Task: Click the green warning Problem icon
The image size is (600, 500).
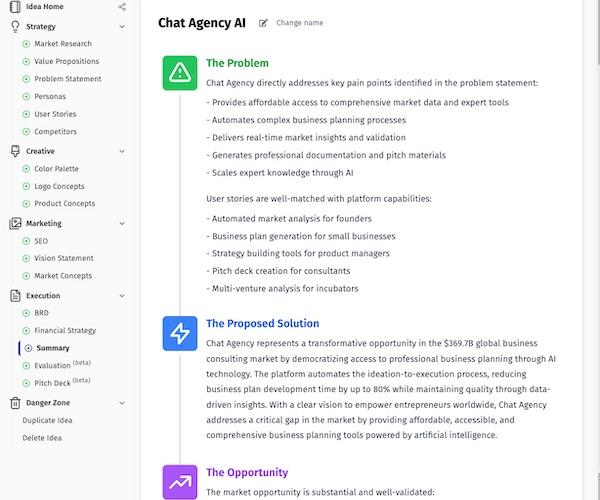Action: click(x=180, y=73)
